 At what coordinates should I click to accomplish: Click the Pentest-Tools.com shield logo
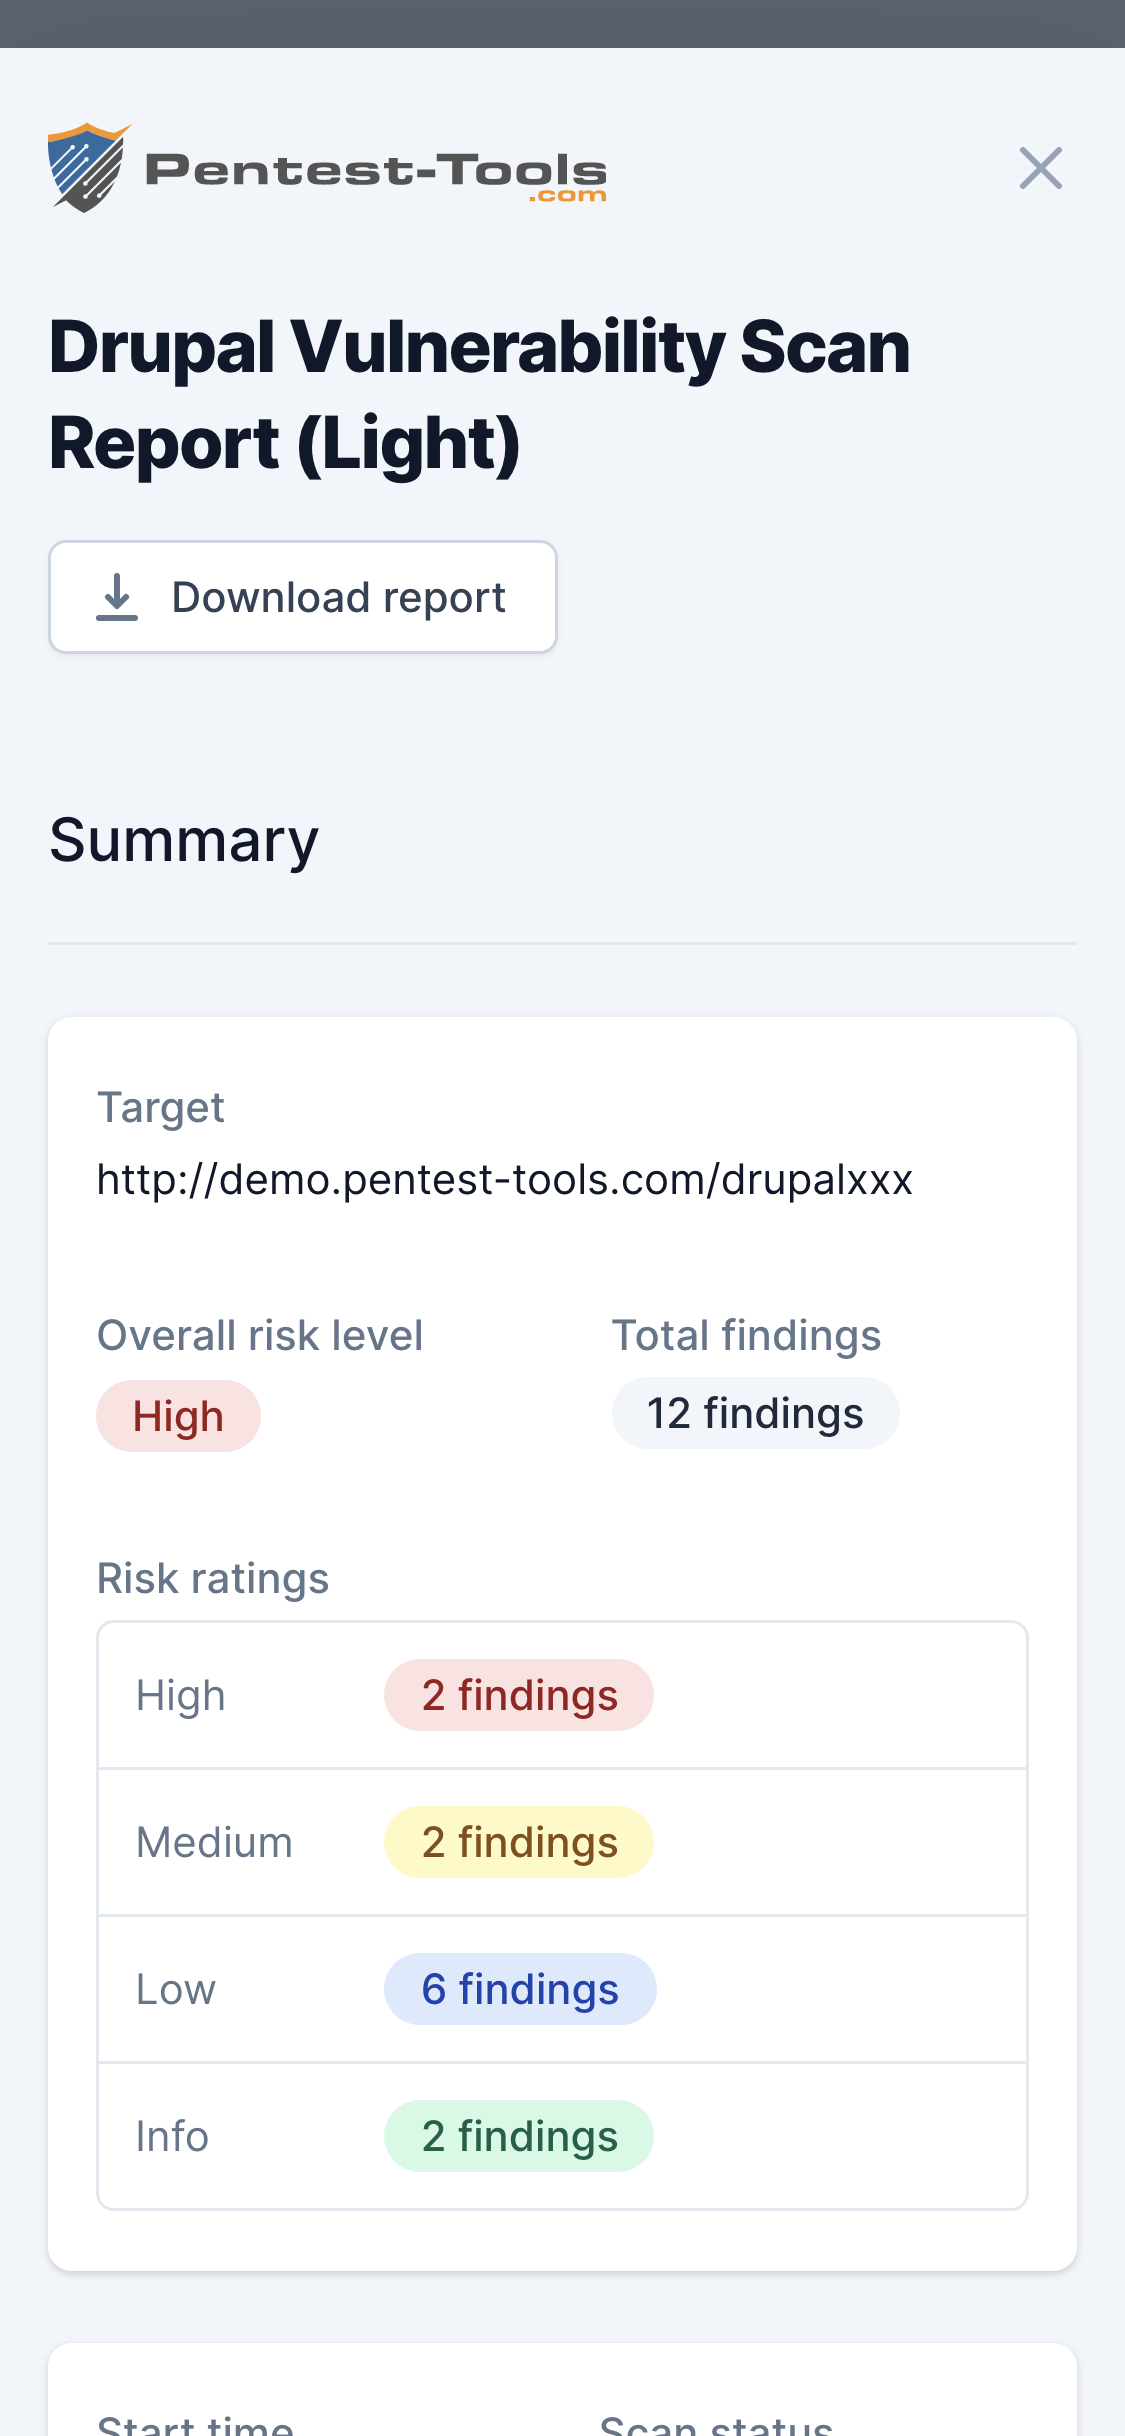85,167
